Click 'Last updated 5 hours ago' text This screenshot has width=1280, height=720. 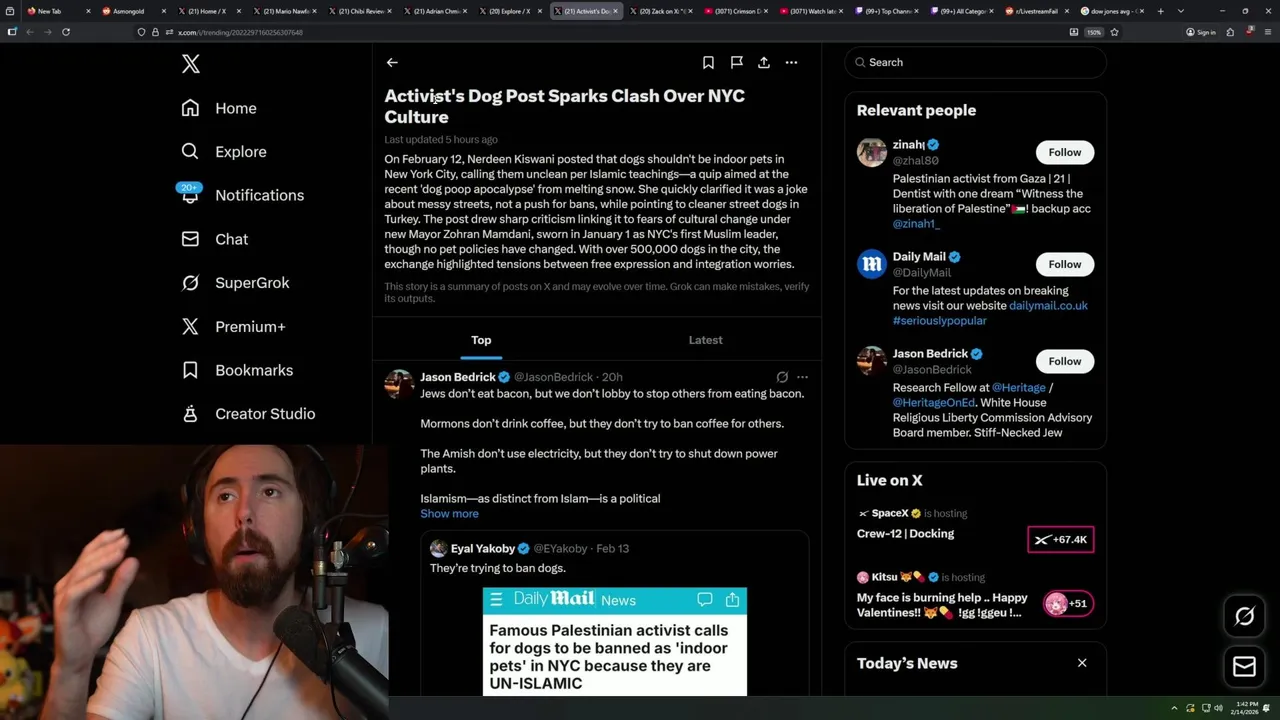click(x=441, y=139)
